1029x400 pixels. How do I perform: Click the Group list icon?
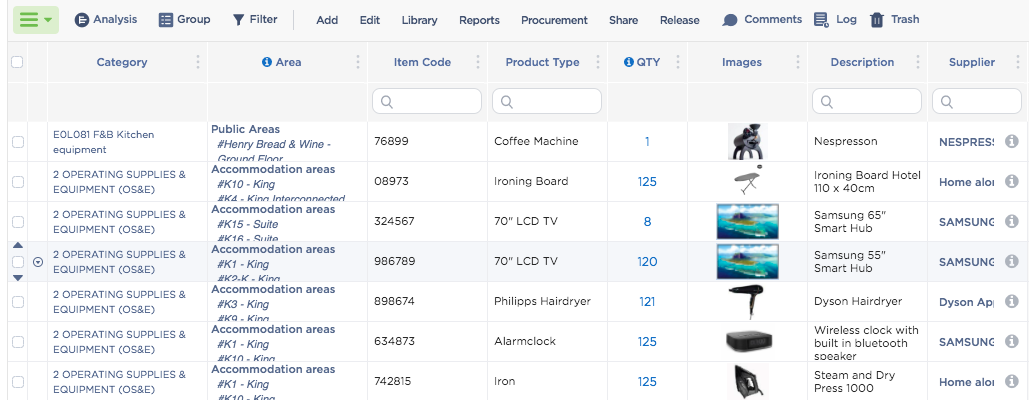click(166, 20)
